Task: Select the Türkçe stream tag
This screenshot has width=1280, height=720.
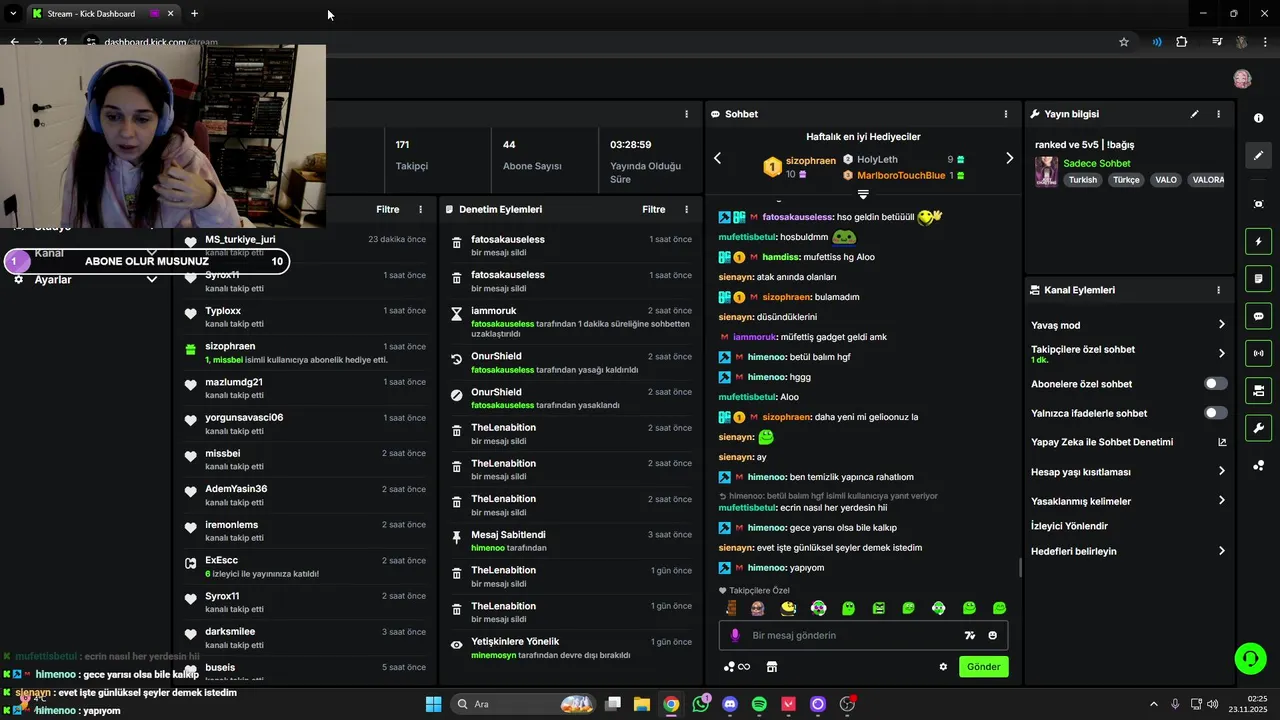Action: [x=1126, y=180]
